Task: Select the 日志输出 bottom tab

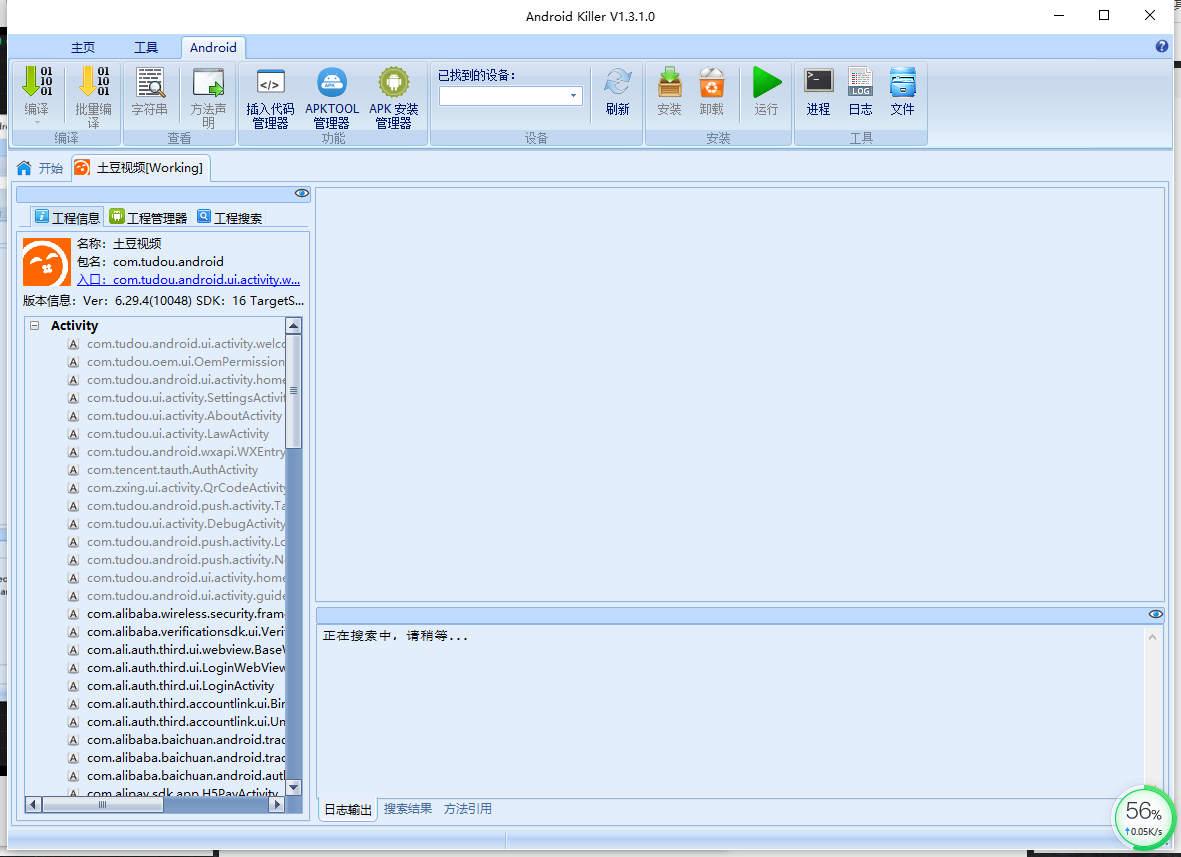Action: coord(348,810)
